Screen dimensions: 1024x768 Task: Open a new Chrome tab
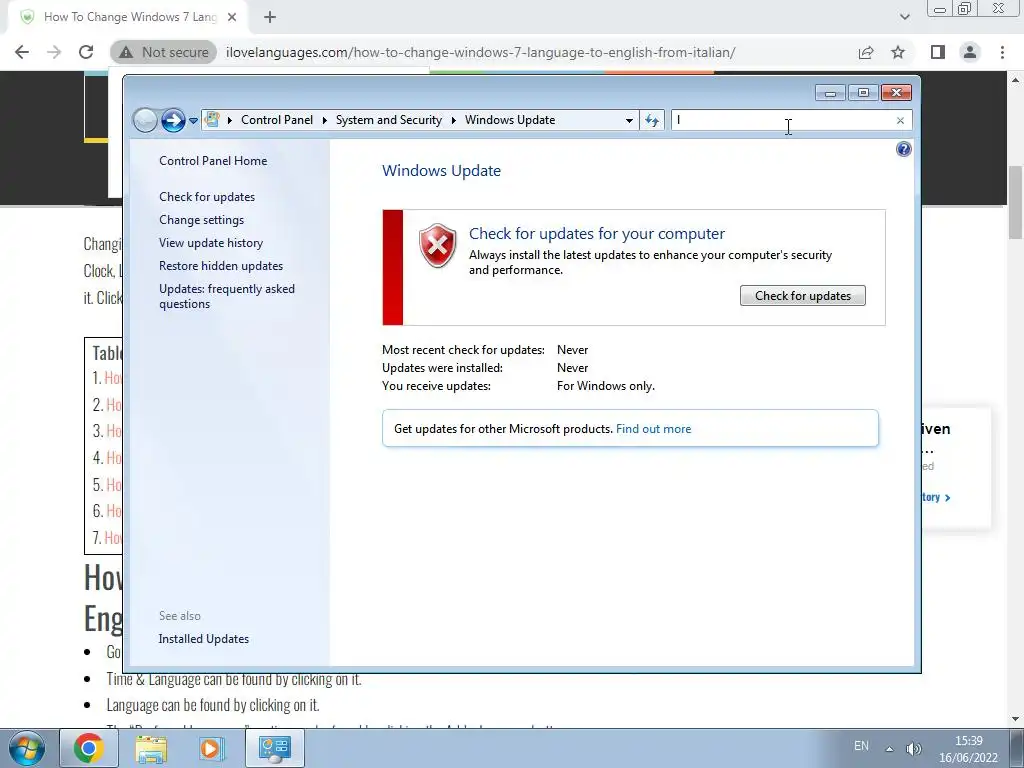[x=270, y=17]
